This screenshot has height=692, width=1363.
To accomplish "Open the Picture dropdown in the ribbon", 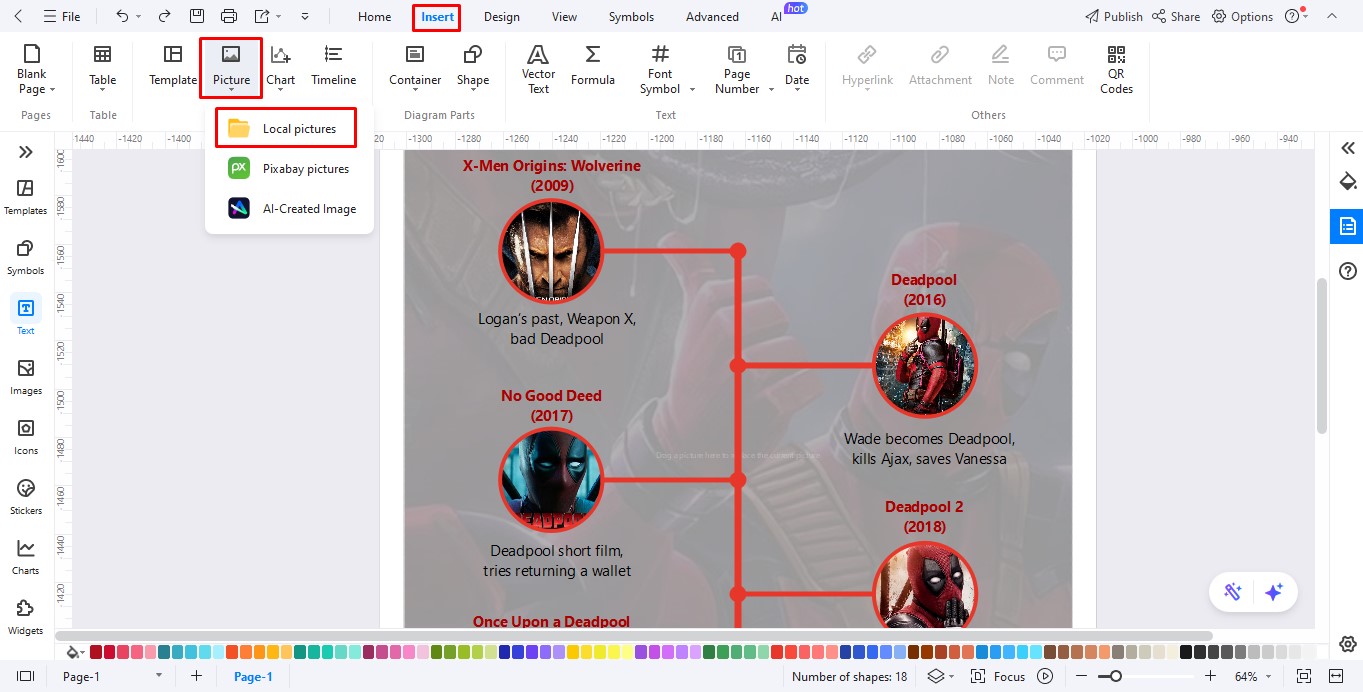I will coord(231,68).
